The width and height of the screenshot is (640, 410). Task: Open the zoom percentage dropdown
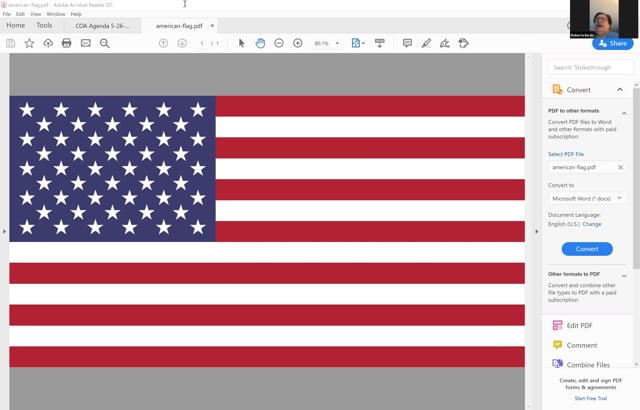point(337,43)
